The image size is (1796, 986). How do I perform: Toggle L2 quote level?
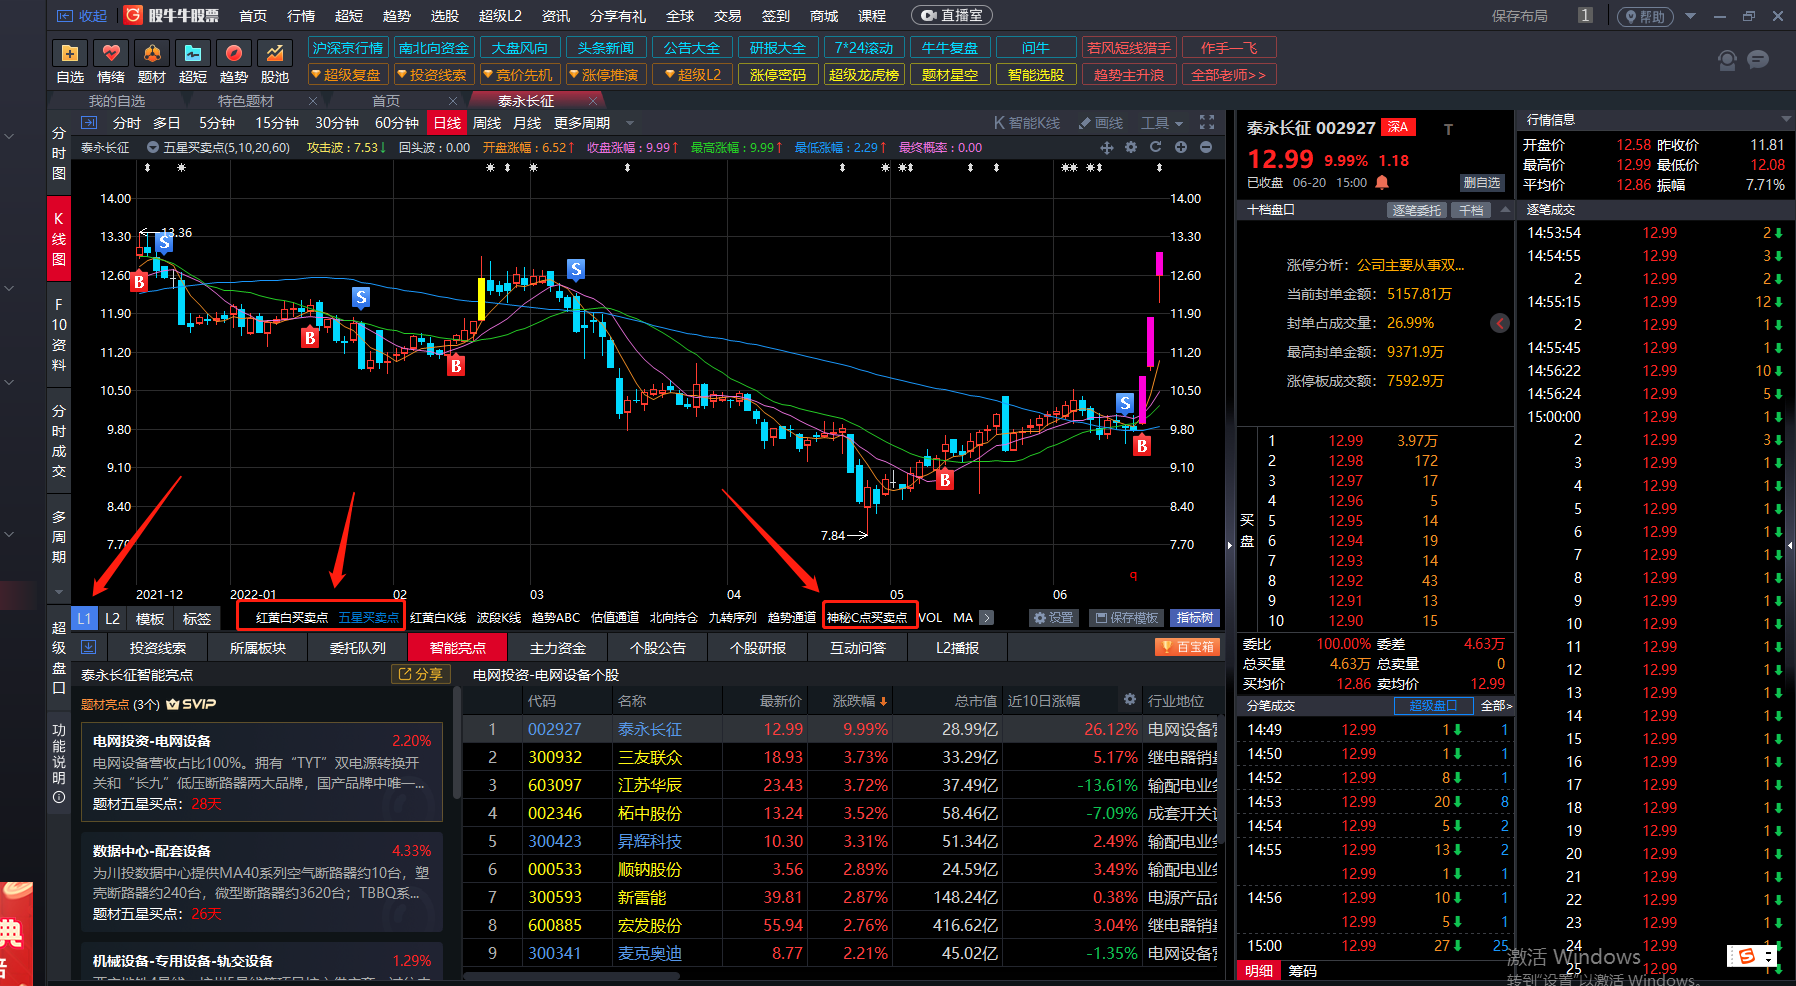point(113,618)
